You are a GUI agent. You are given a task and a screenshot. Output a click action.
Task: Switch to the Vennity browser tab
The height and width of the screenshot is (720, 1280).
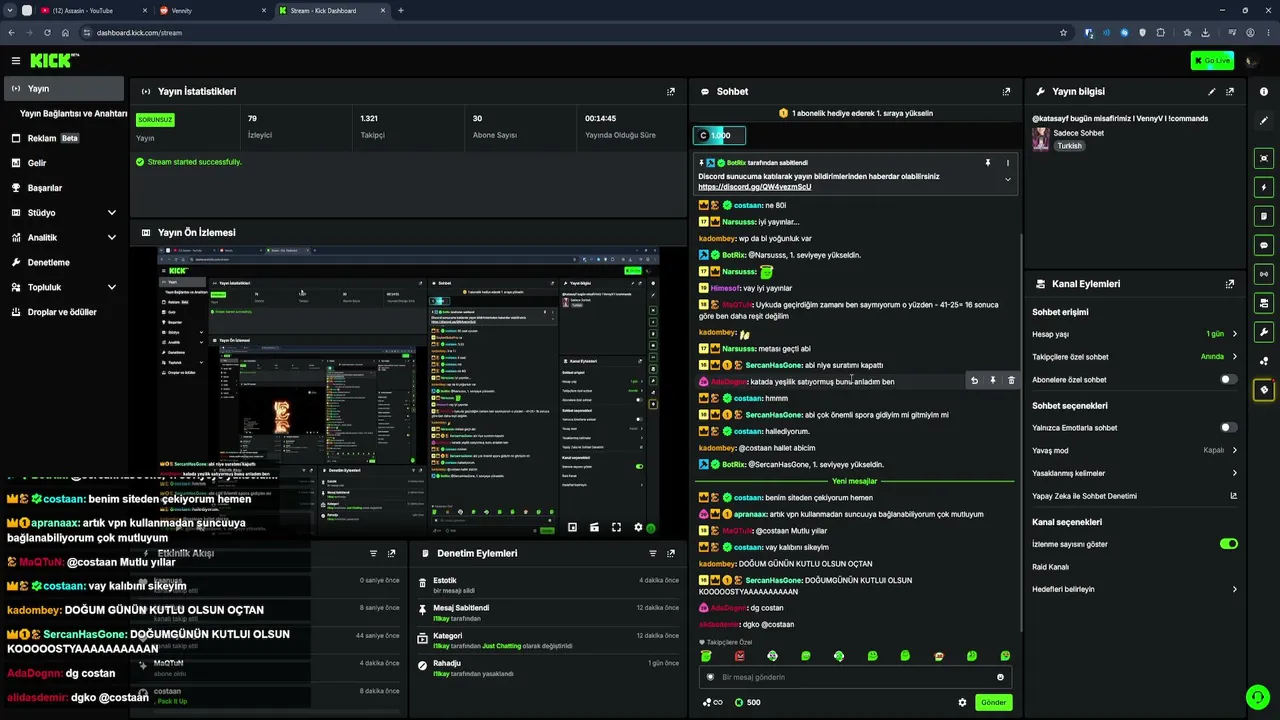pyautogui.click(x=212, y=11)
